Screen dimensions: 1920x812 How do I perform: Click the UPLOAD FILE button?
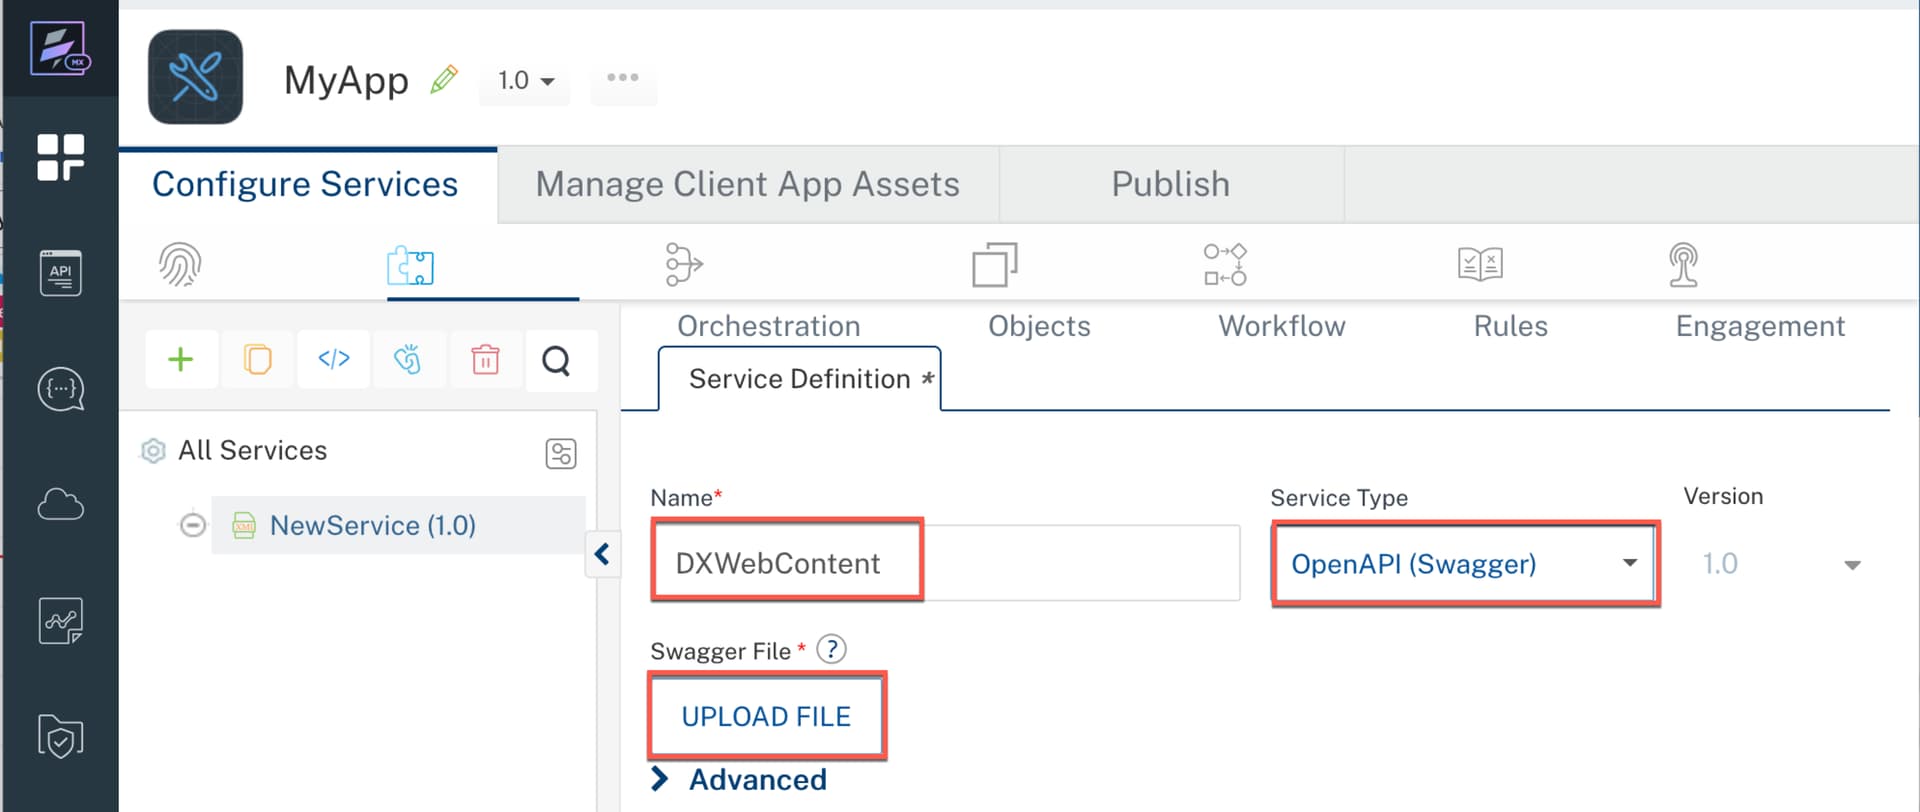tap(766, 716)
